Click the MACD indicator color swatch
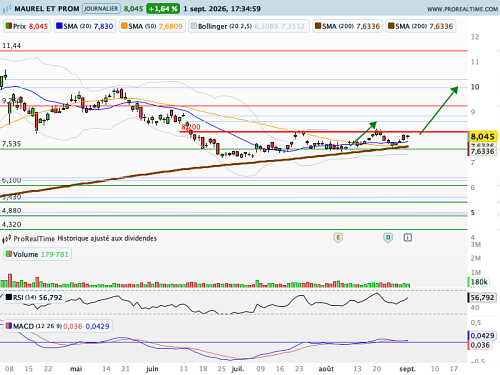The width and height of the screenshot is (500, 375). pyautogui.click(x=9, y=326)
